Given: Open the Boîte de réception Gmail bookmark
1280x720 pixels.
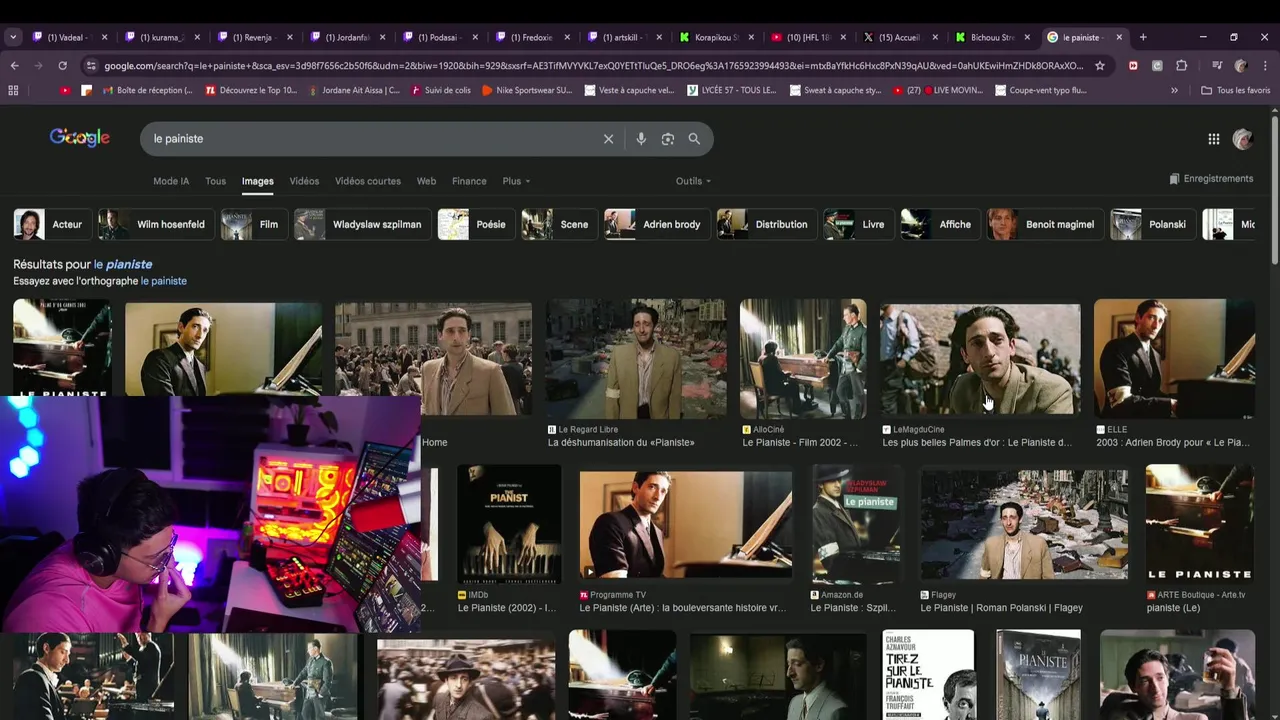Looking at the screenshot, I should pos(148,90).
